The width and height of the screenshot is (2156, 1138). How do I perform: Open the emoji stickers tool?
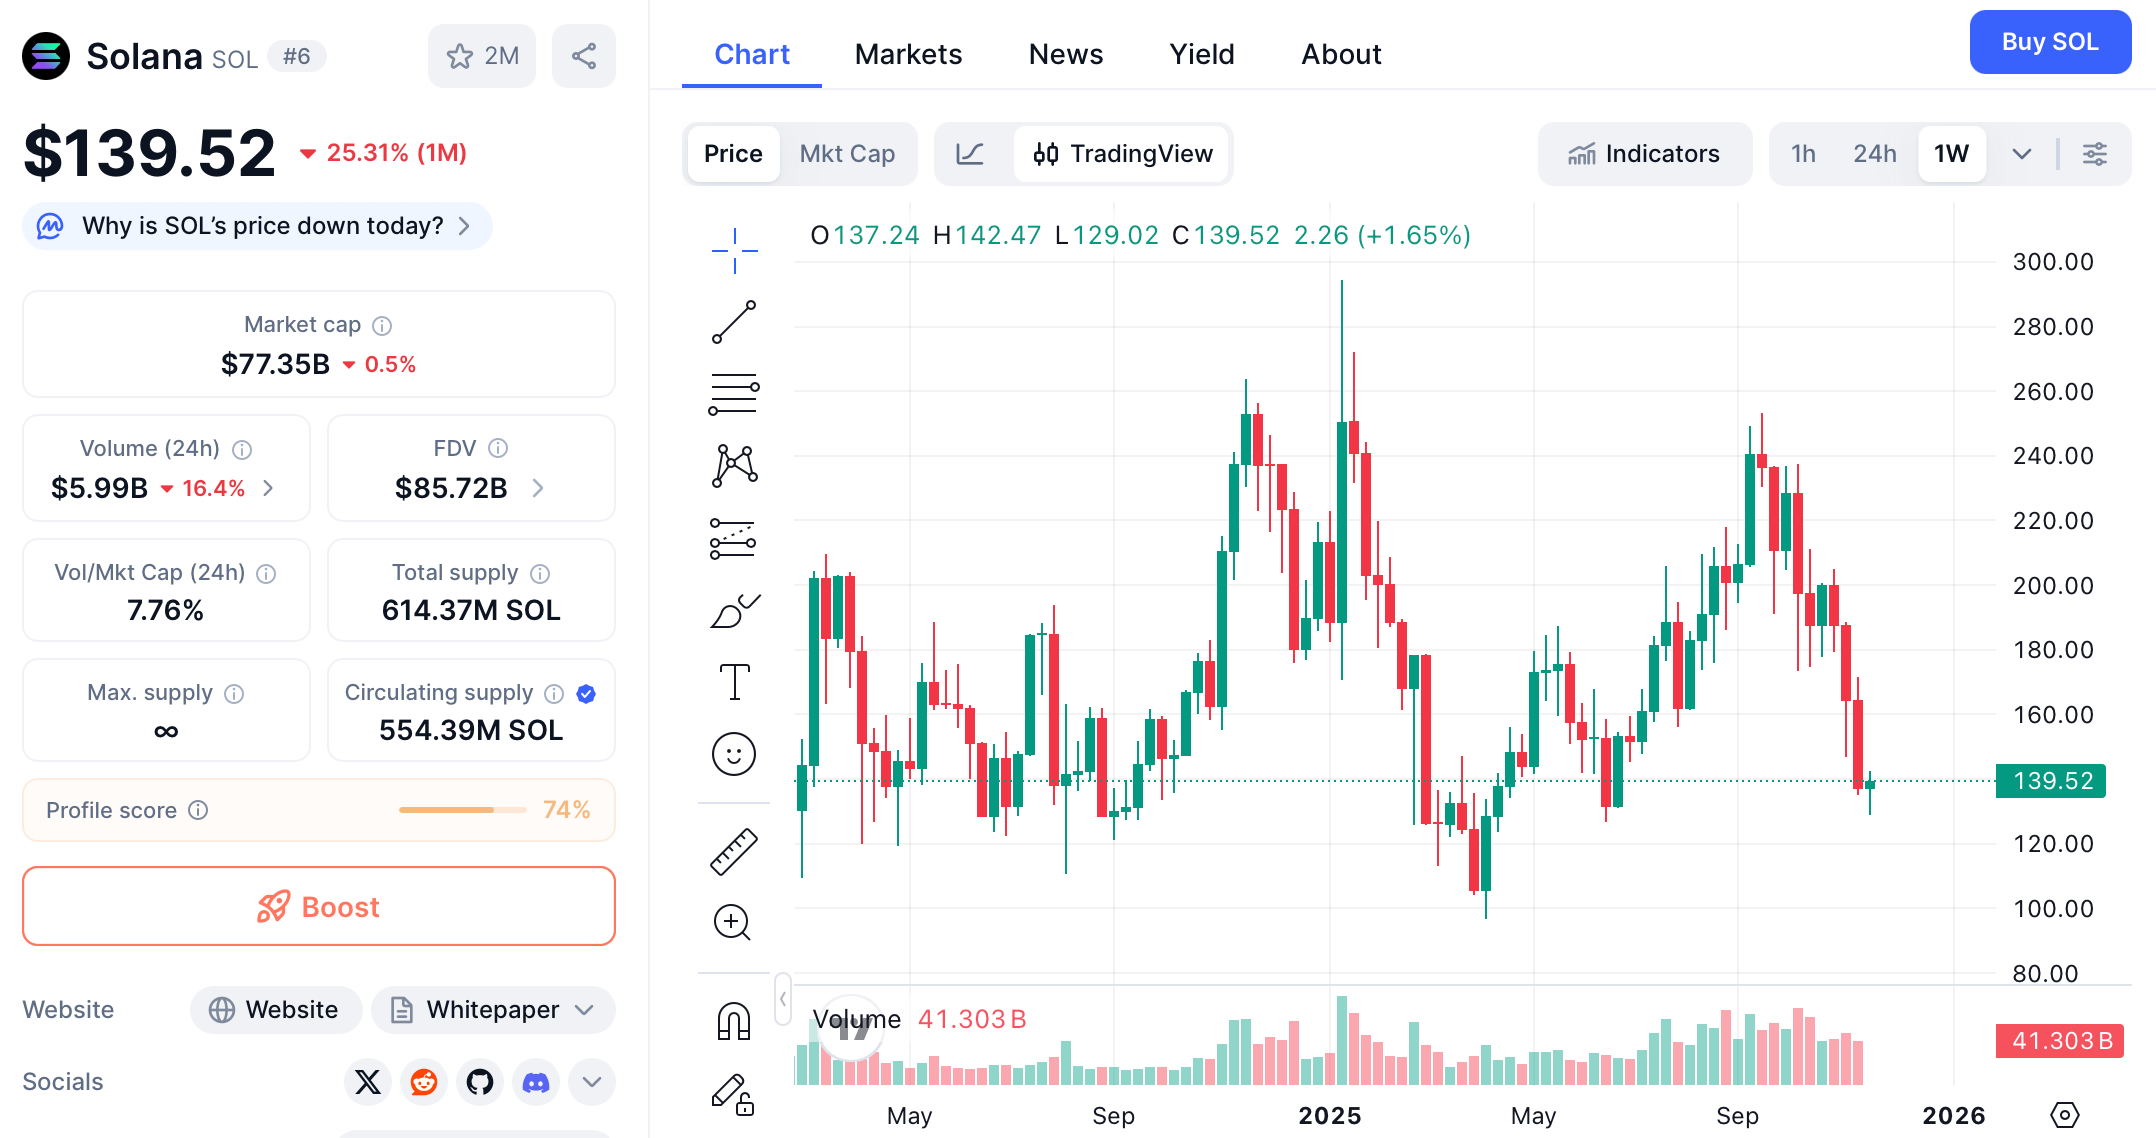(x=734, y=754)
